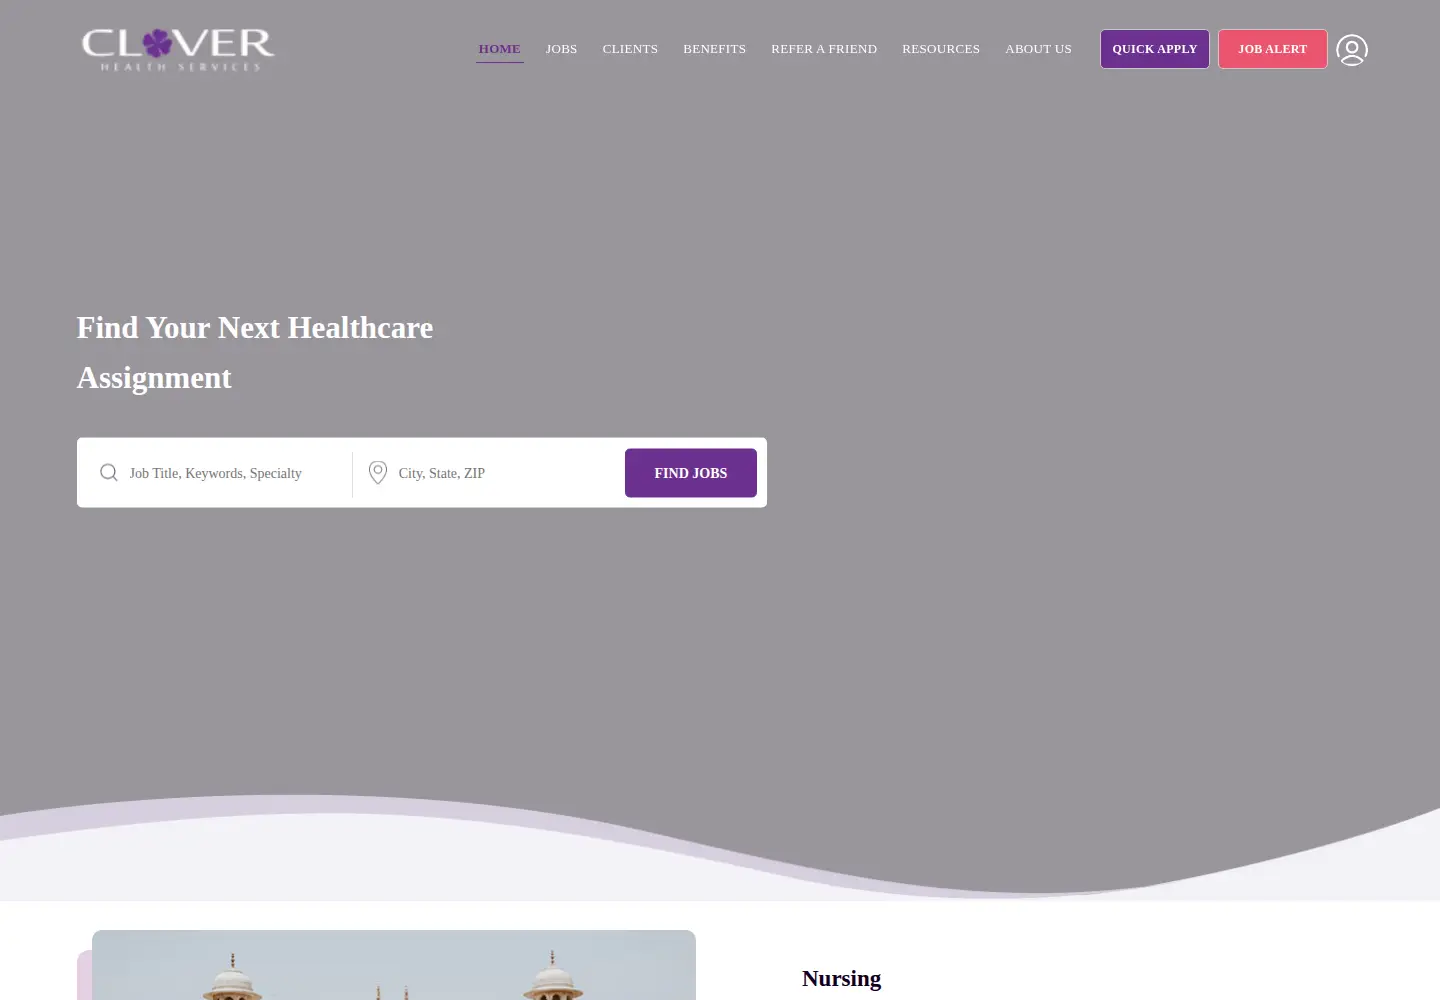
Task: Open the user account profile icon
Action: click(x=1352, y=49)
